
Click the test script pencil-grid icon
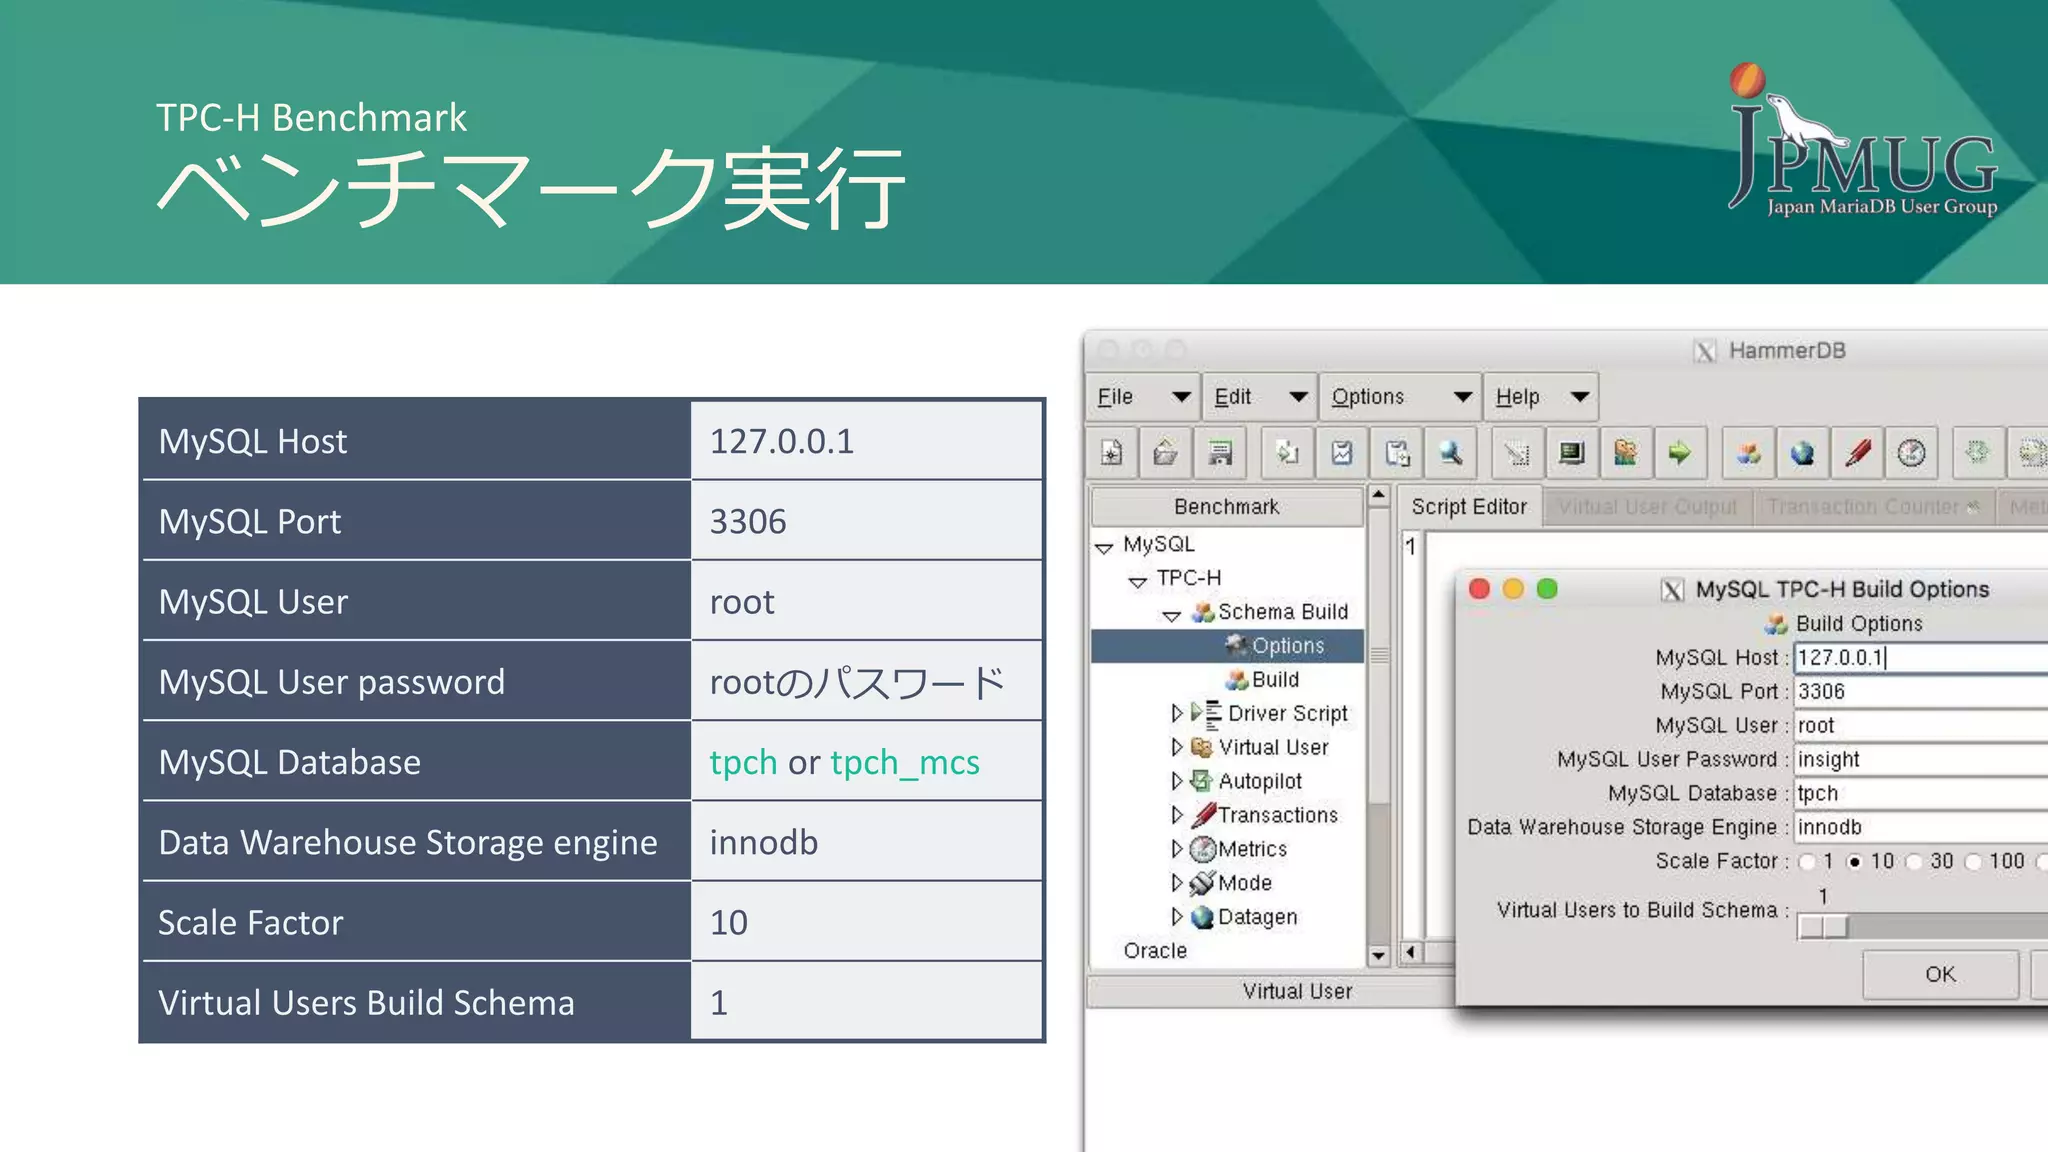click(1517, 453)
